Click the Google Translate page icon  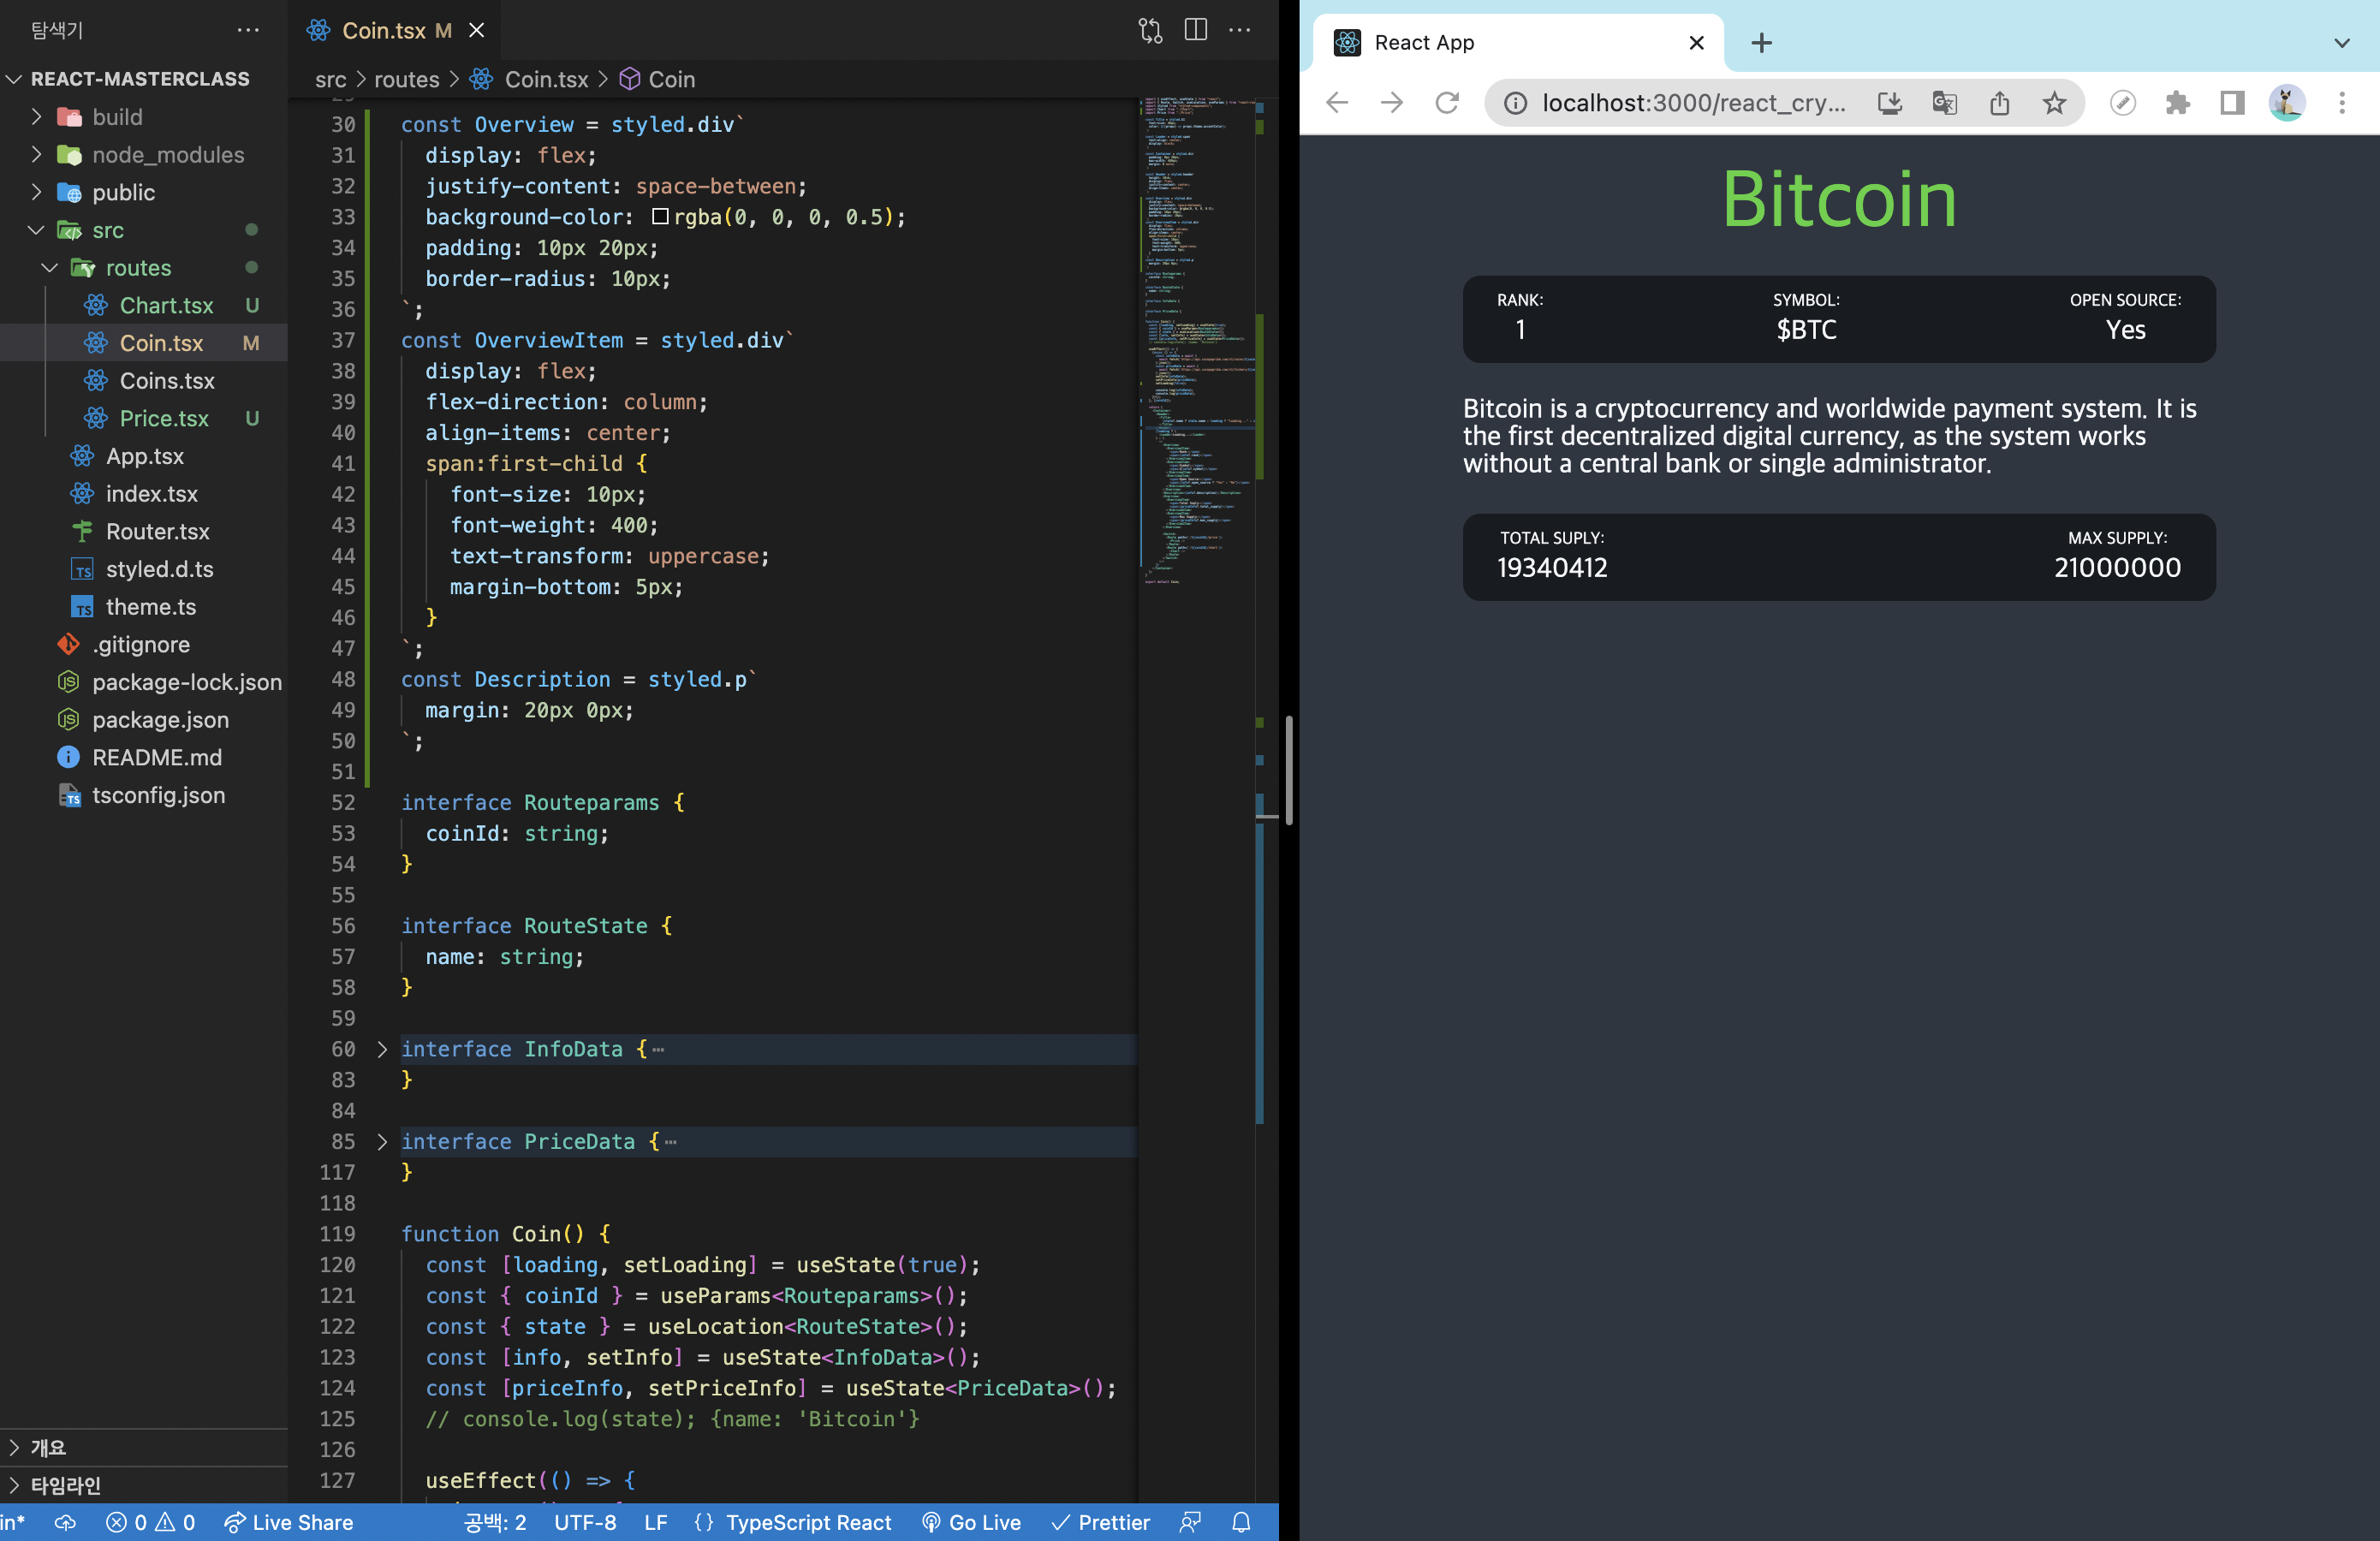(x=1944, y=103)
